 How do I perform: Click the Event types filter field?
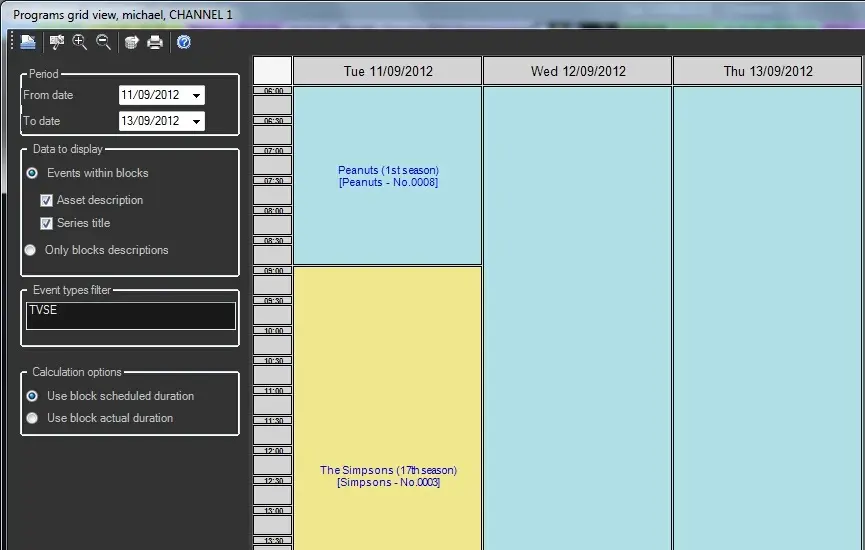(x=131, y=316)
